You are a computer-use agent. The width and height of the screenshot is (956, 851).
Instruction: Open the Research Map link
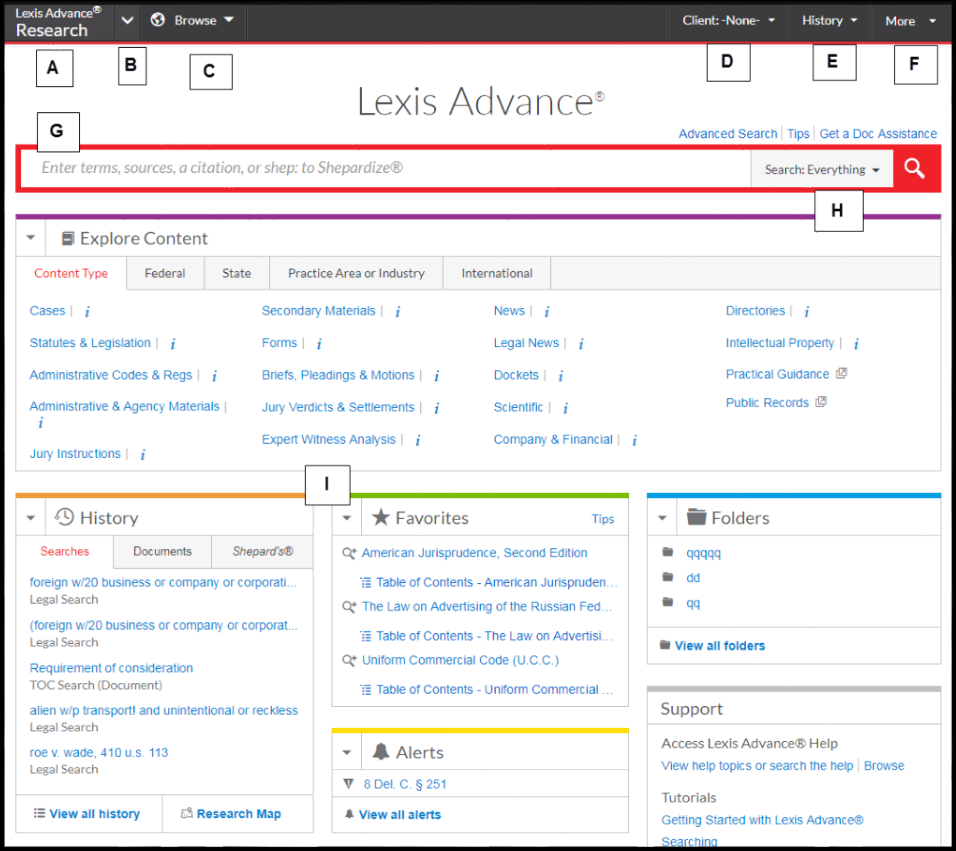[238, 814]
